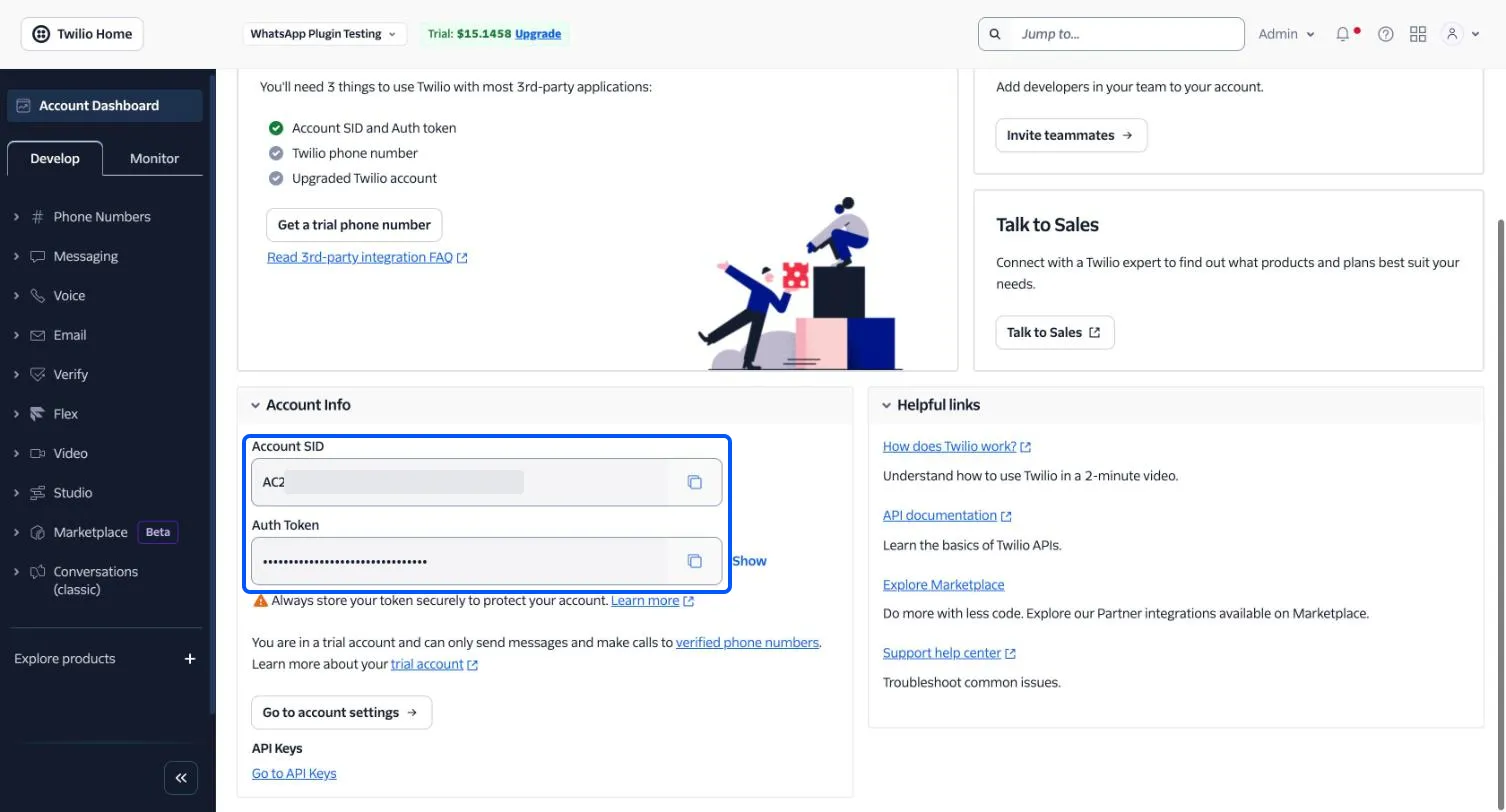1506x812 pixels.
Task: Click the Messaging chat bubble icon
Action: click(38, 256)
